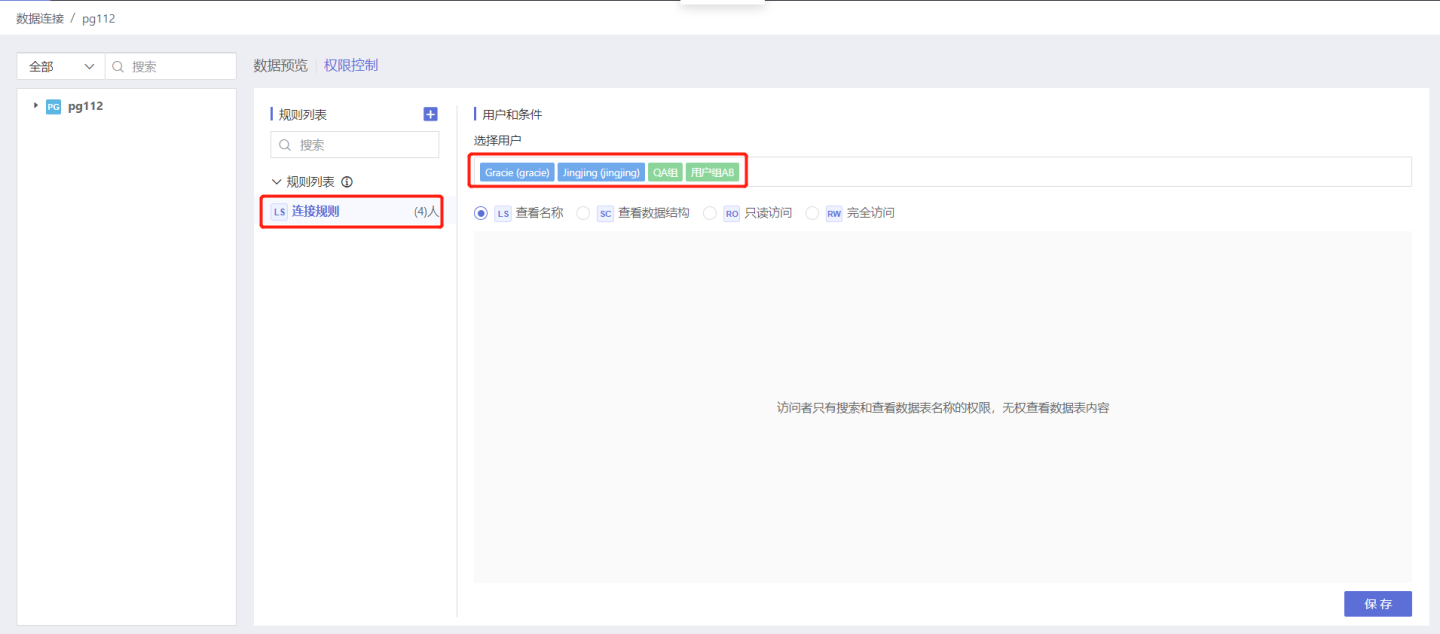Click the RO badge for 只读访问
The image size is (1440, 634).
(x=732, y=213)
